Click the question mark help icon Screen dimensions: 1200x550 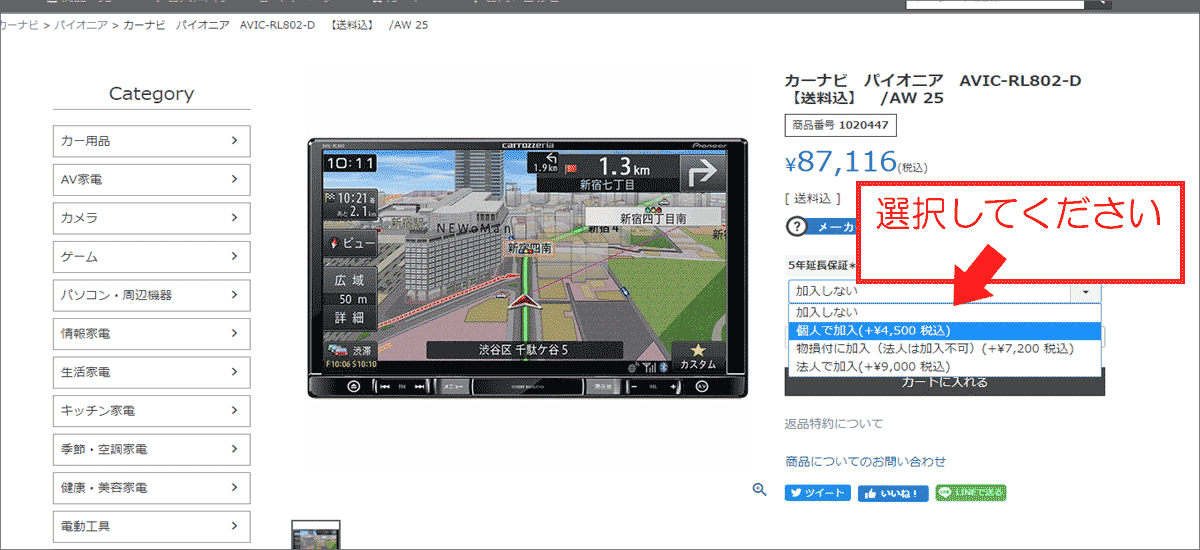796,227
